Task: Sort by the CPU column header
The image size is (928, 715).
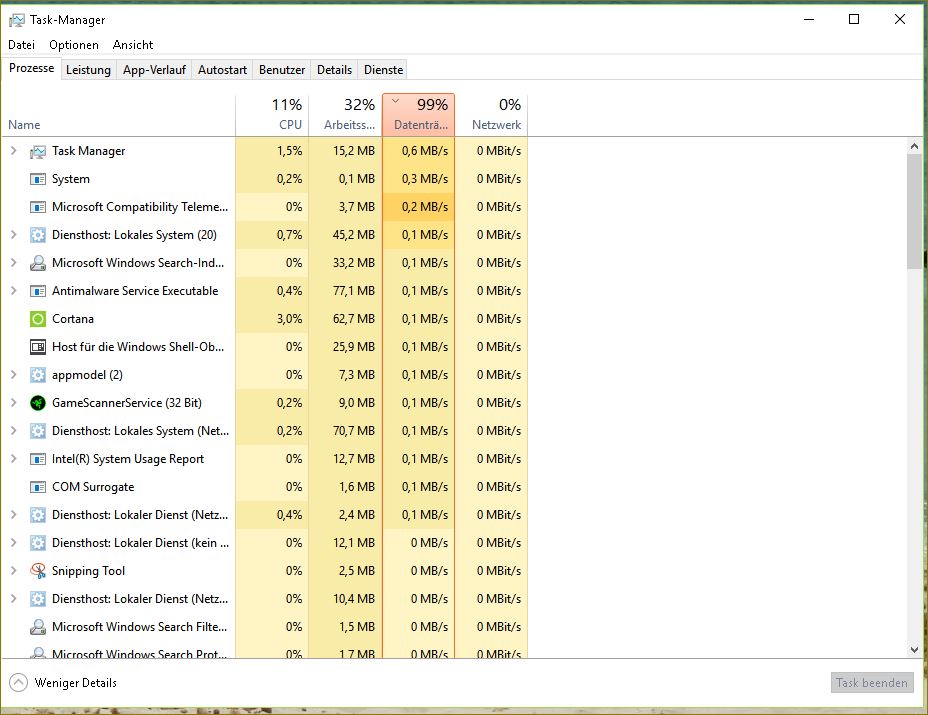Action: pos(272,115)
